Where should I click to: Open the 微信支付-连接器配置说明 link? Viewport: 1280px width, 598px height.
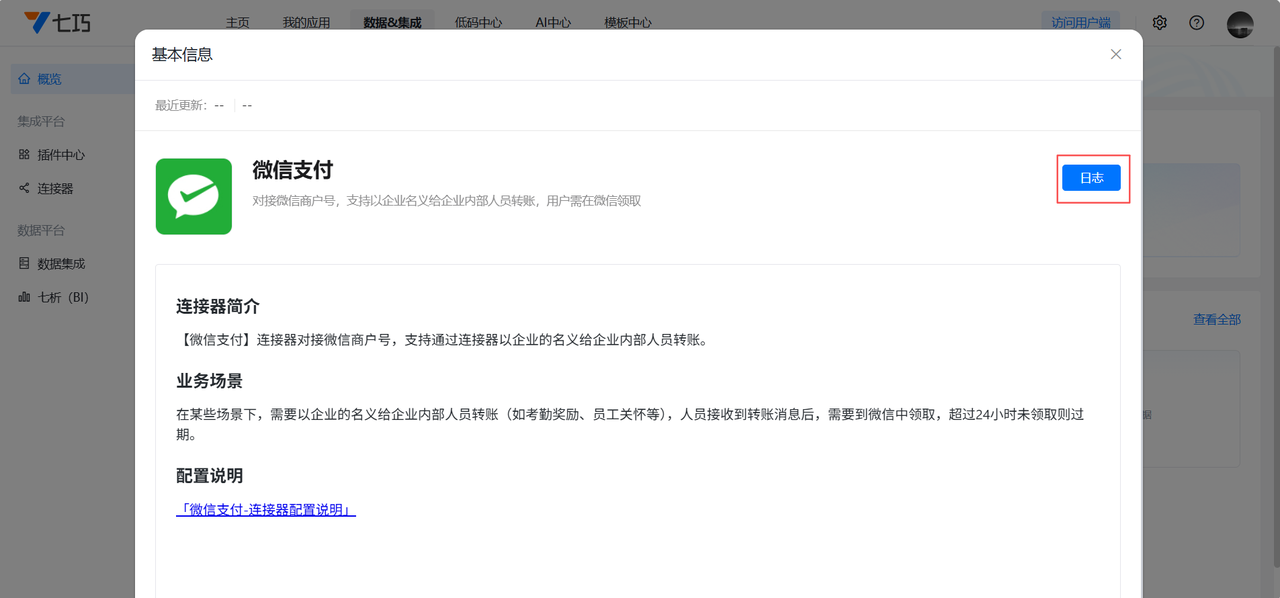[x=266, y=510]
